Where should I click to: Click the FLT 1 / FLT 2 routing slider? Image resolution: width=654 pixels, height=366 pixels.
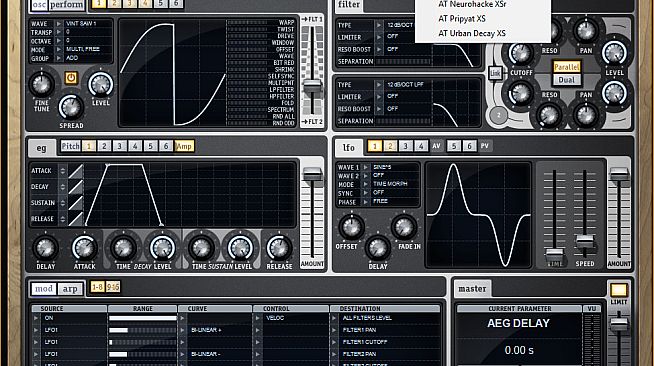click(x=312, y=87)
